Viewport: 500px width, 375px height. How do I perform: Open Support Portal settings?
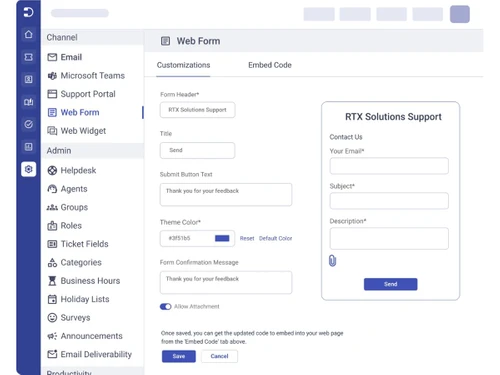click(x=88, y=94)
